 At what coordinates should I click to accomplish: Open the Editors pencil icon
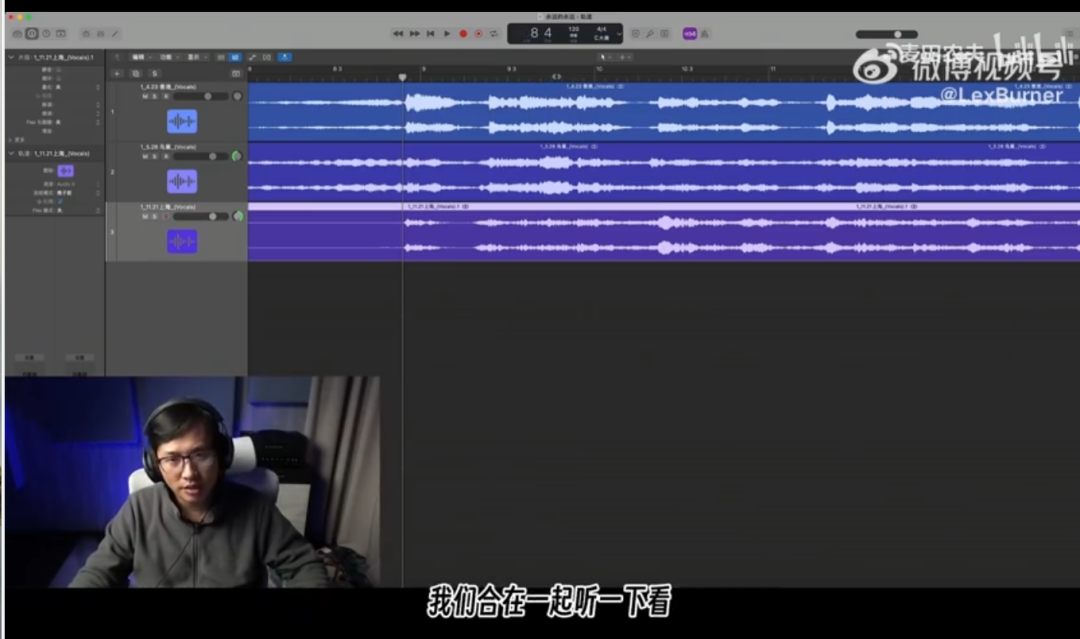115,34
